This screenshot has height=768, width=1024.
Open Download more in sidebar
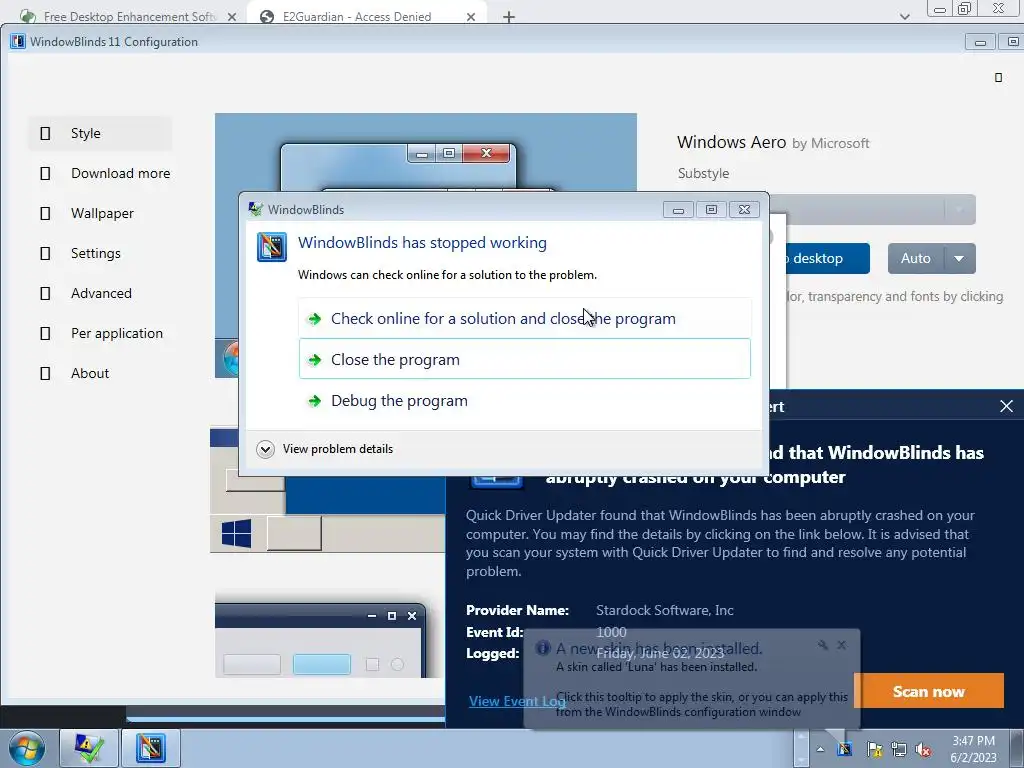click(x=100, y=173)
